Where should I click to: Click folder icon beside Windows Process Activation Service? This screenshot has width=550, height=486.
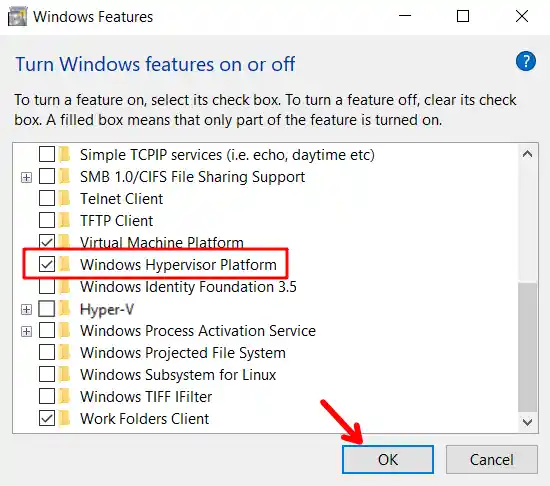click(65, 331)
